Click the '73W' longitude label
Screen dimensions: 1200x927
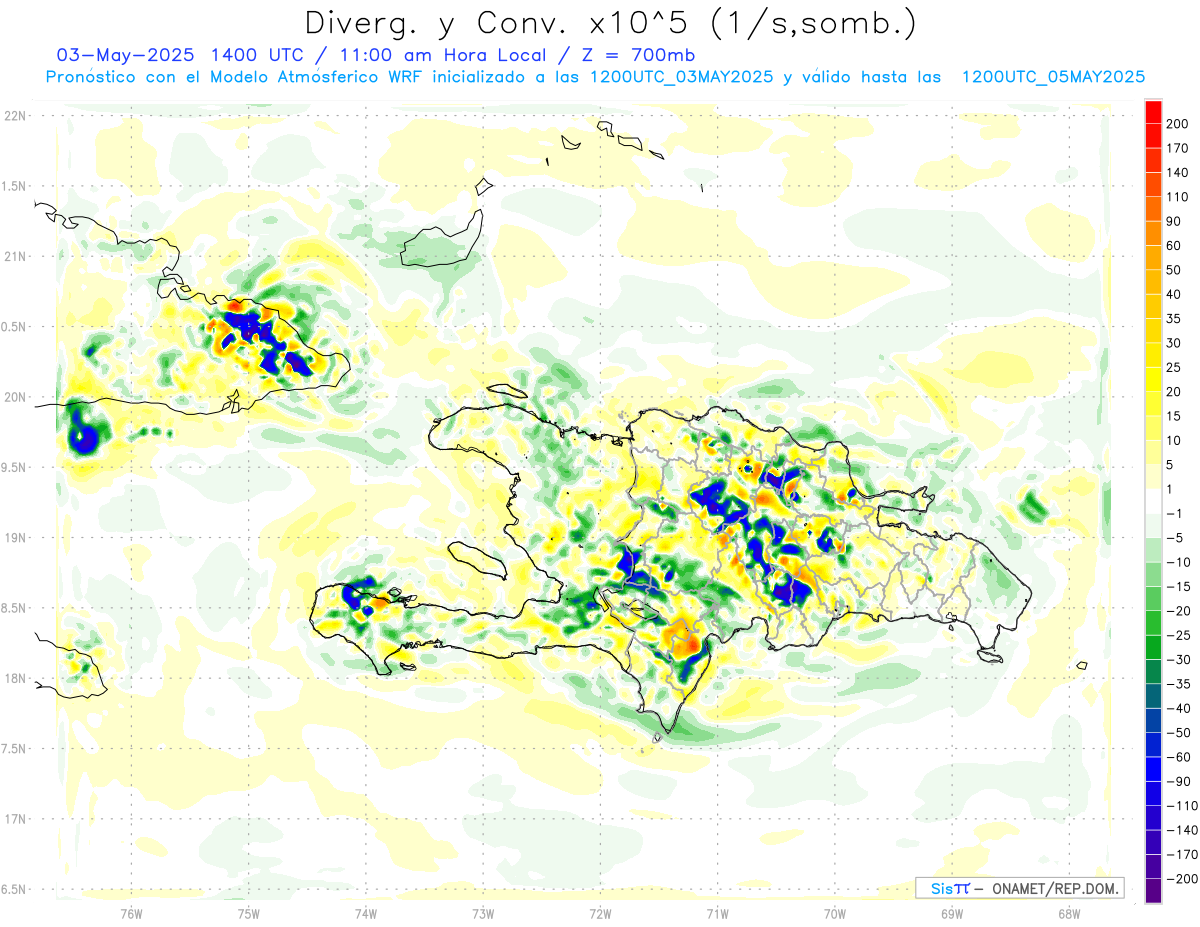tap(483, 914)
